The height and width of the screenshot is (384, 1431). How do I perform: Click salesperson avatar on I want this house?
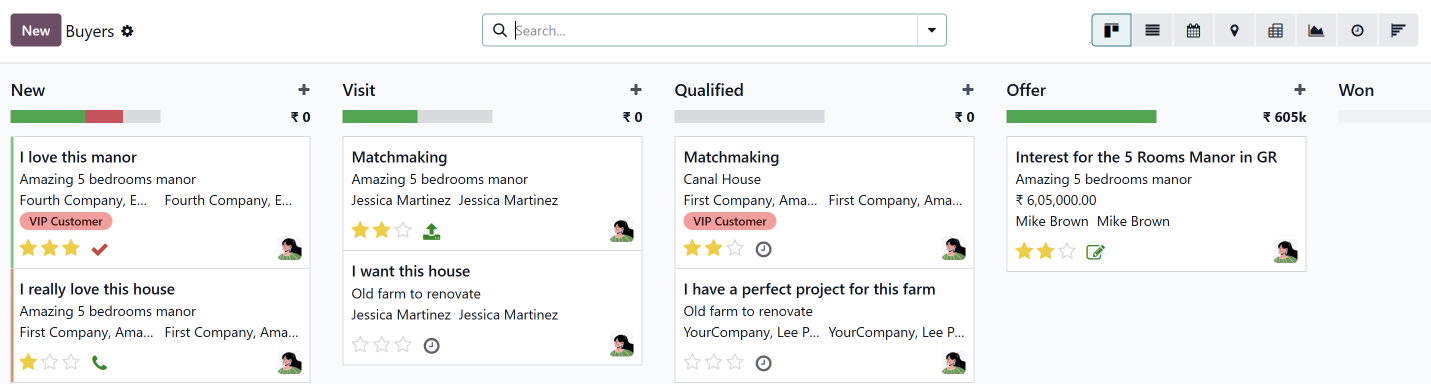point(622,345)
